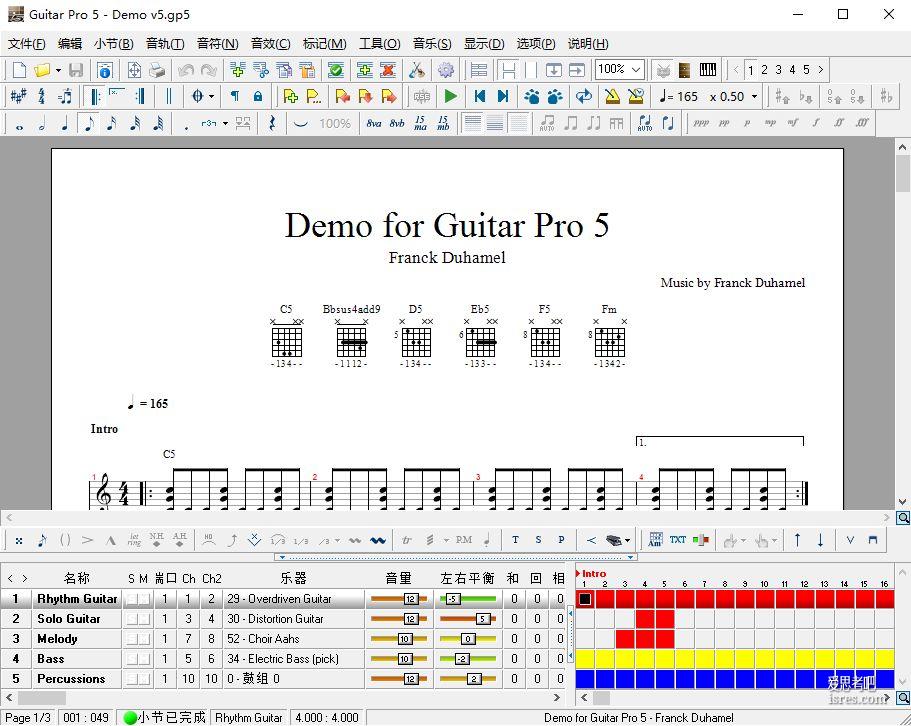The height and width of the screenshot is (726, 911).
Task: Toggle the metronome count-in icon with clock
Action: [636, 96]
